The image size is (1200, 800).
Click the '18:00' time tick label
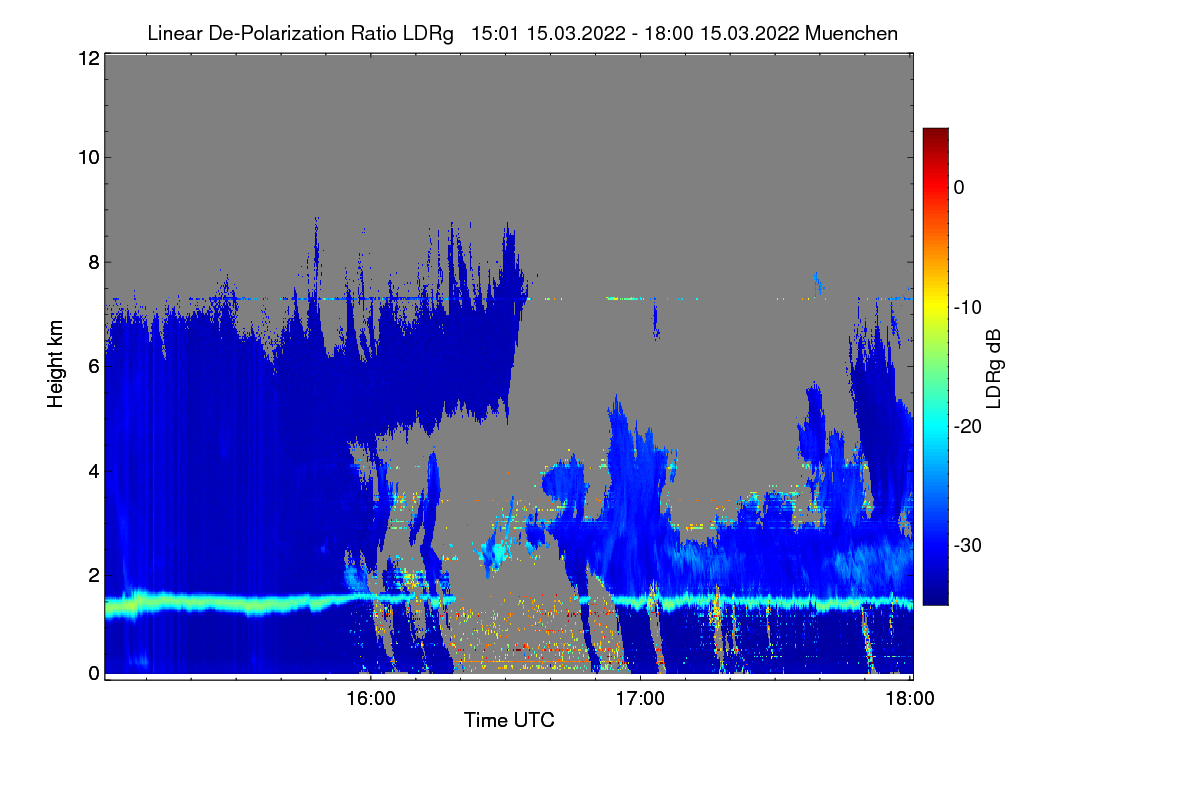click(910, 698)
